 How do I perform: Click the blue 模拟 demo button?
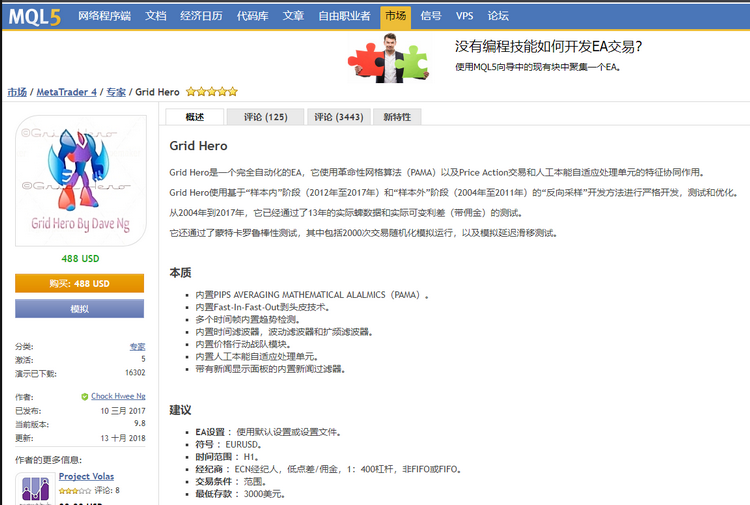tap(79, 309)
